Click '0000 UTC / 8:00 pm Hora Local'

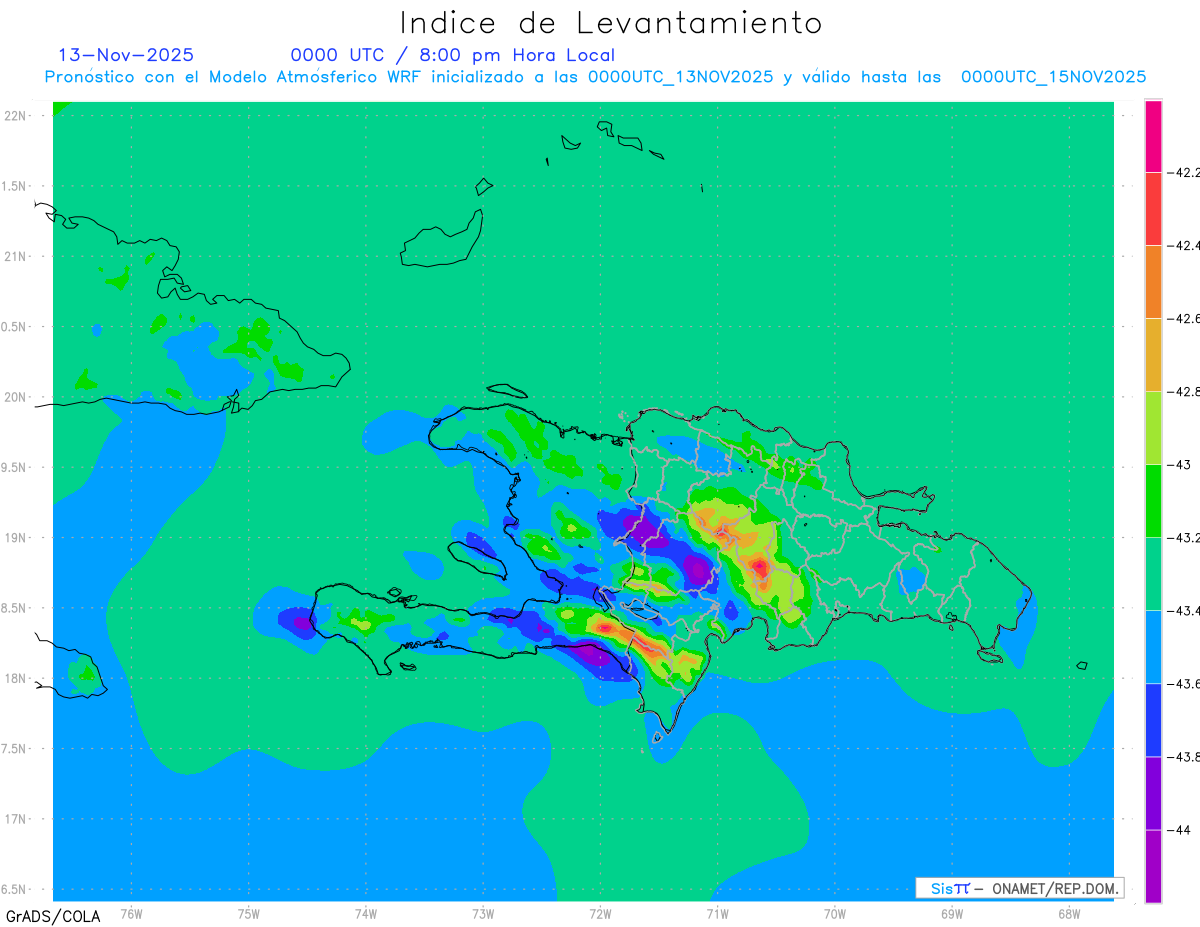(x=453, y=55)
